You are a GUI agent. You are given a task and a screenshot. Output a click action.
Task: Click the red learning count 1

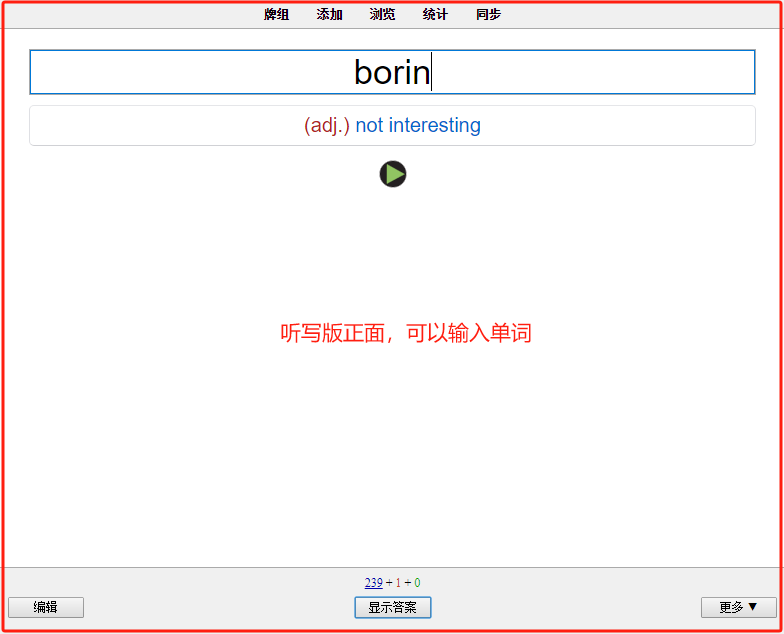pyautogui.click(x=398, y=582)
